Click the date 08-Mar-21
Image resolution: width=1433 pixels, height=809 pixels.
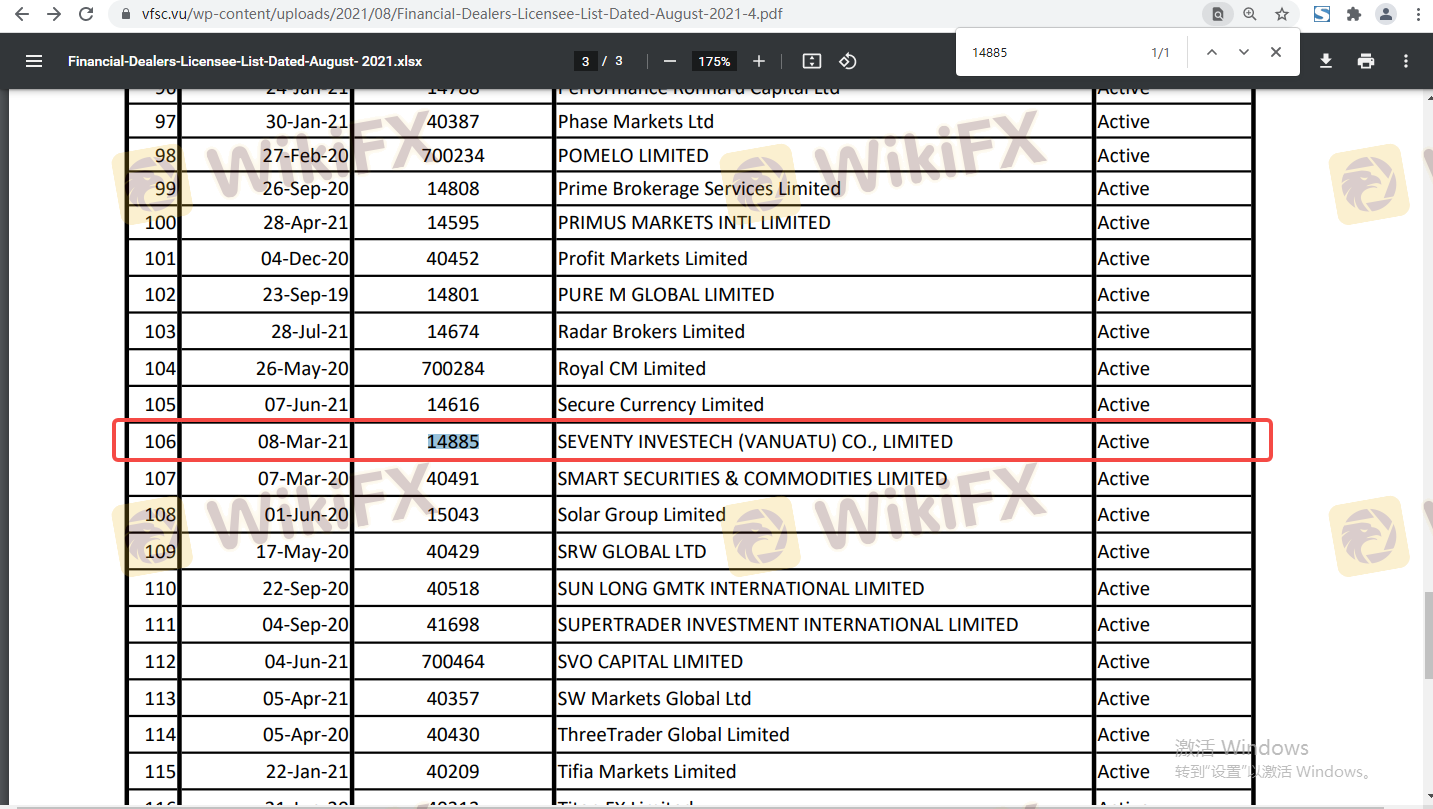point(304,442)
